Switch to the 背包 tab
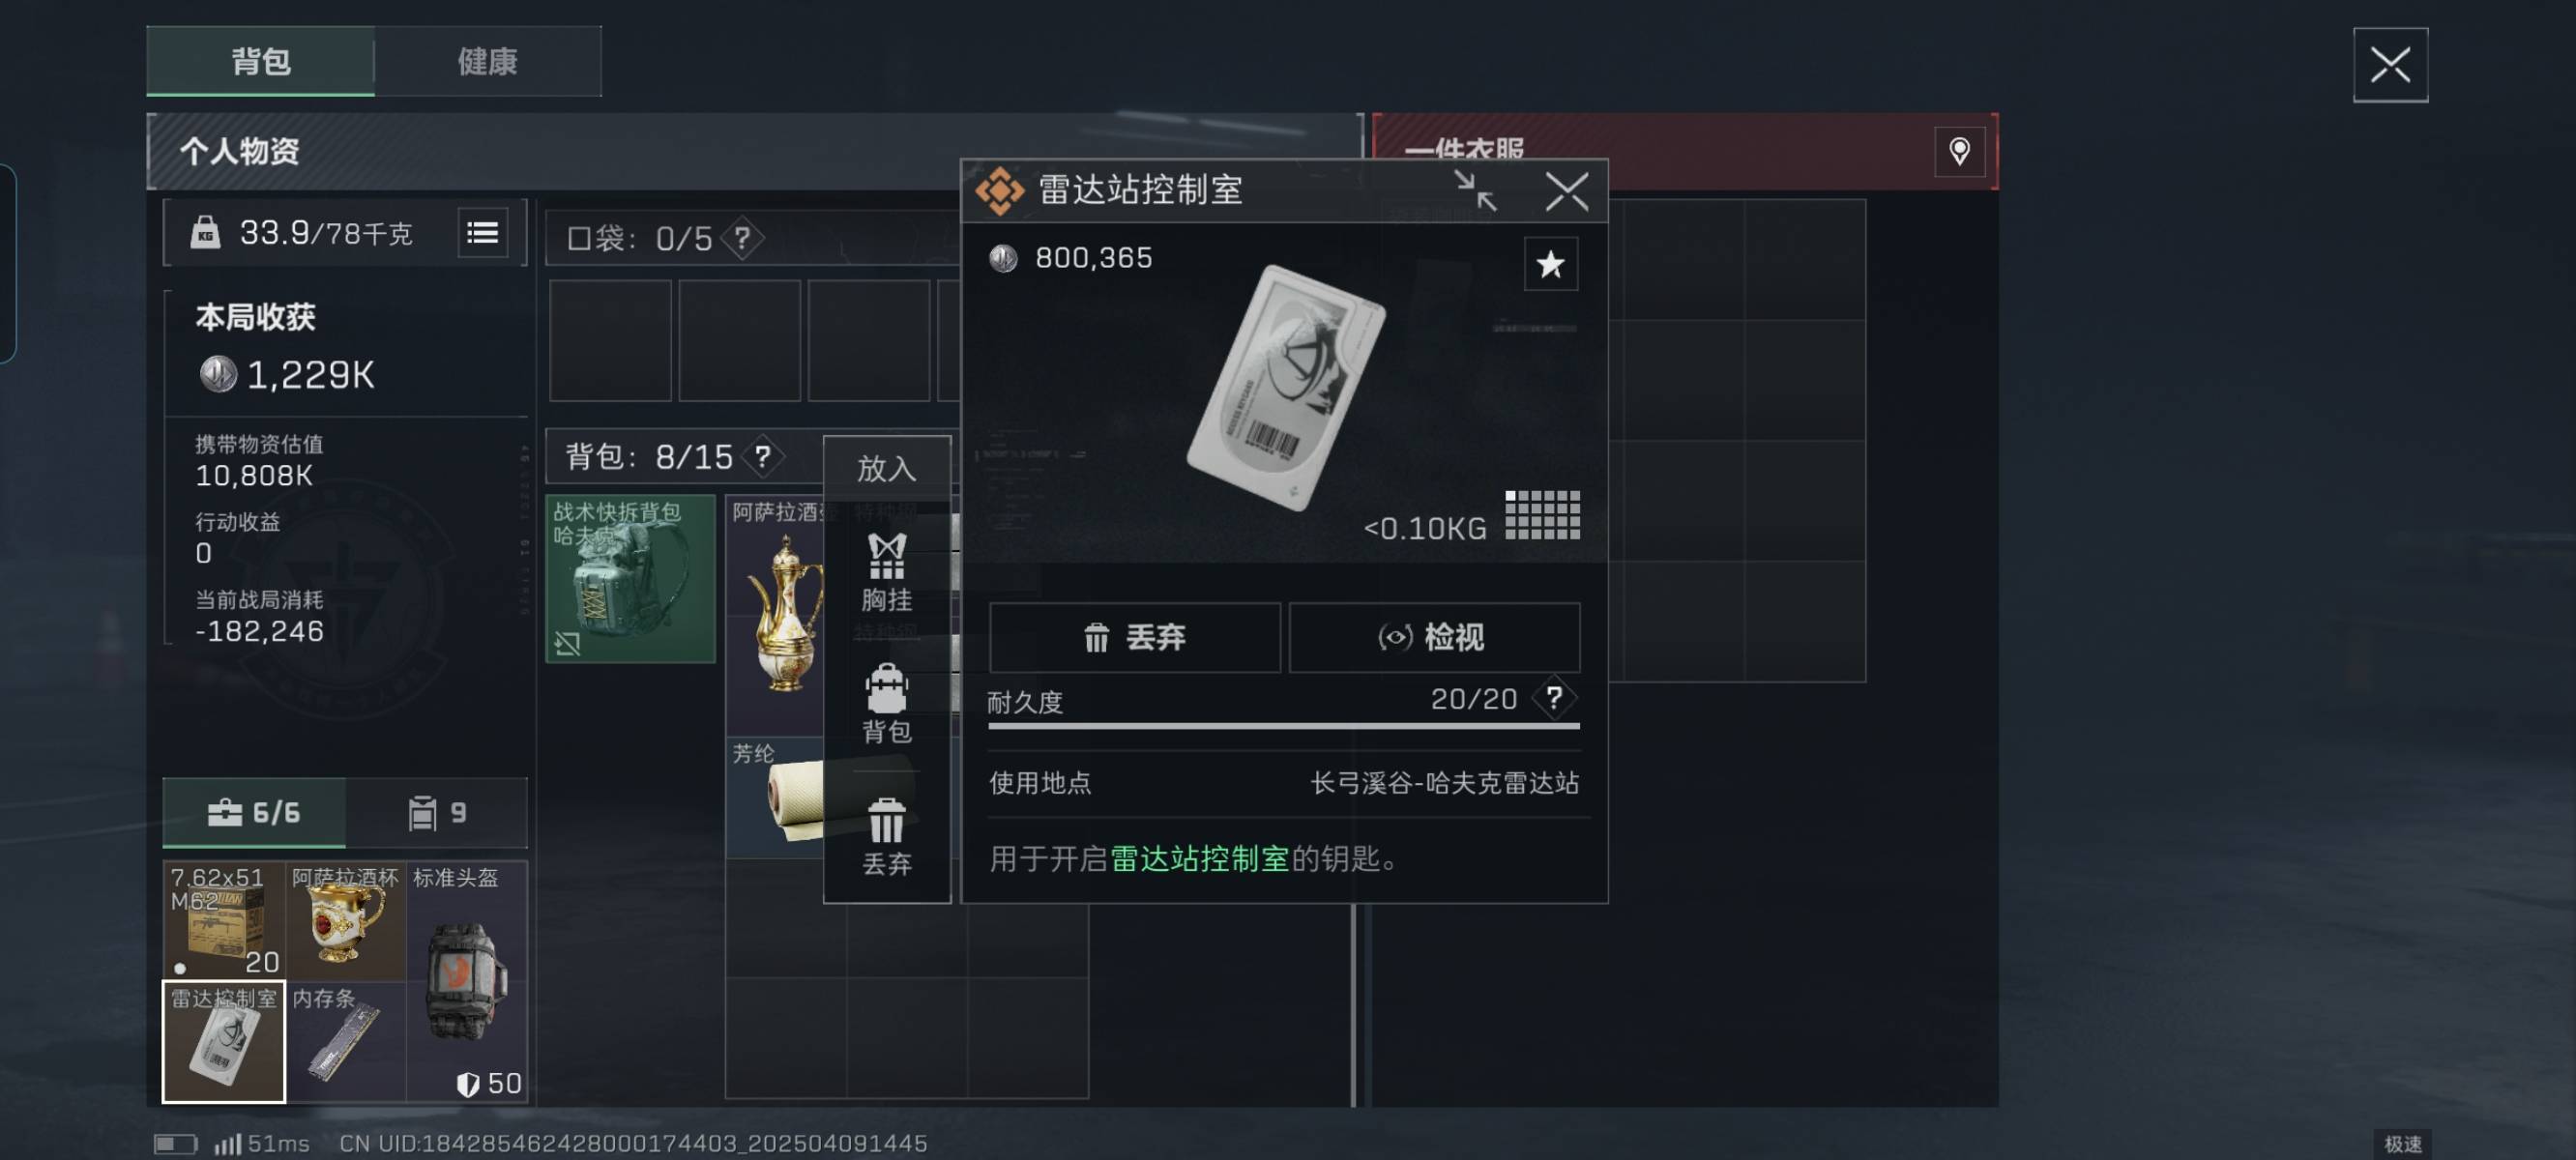2576x1160 pixels. click(x=261, y=62)
